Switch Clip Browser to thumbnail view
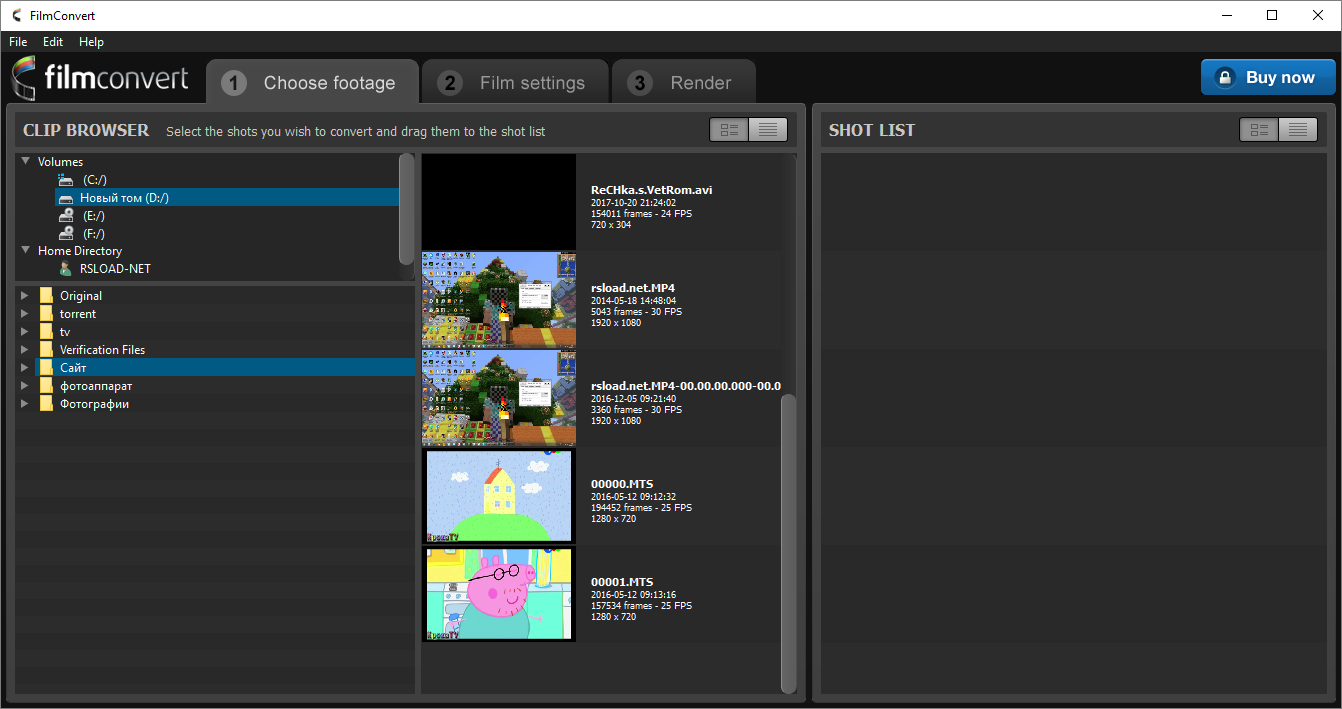1342x709 pixels. [x=729, y=130]
